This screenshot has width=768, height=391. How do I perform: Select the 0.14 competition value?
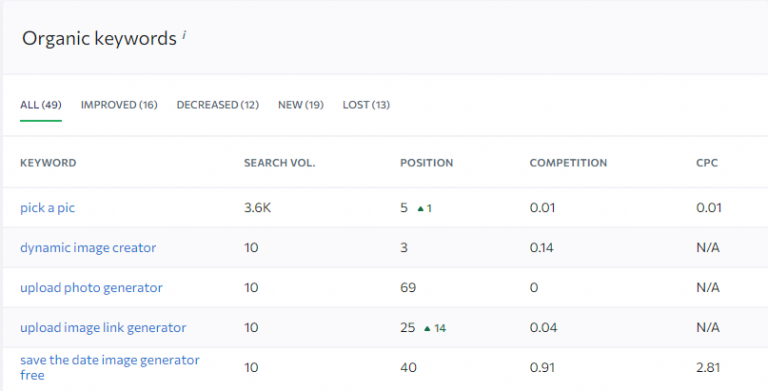click(x=542, y=247)
